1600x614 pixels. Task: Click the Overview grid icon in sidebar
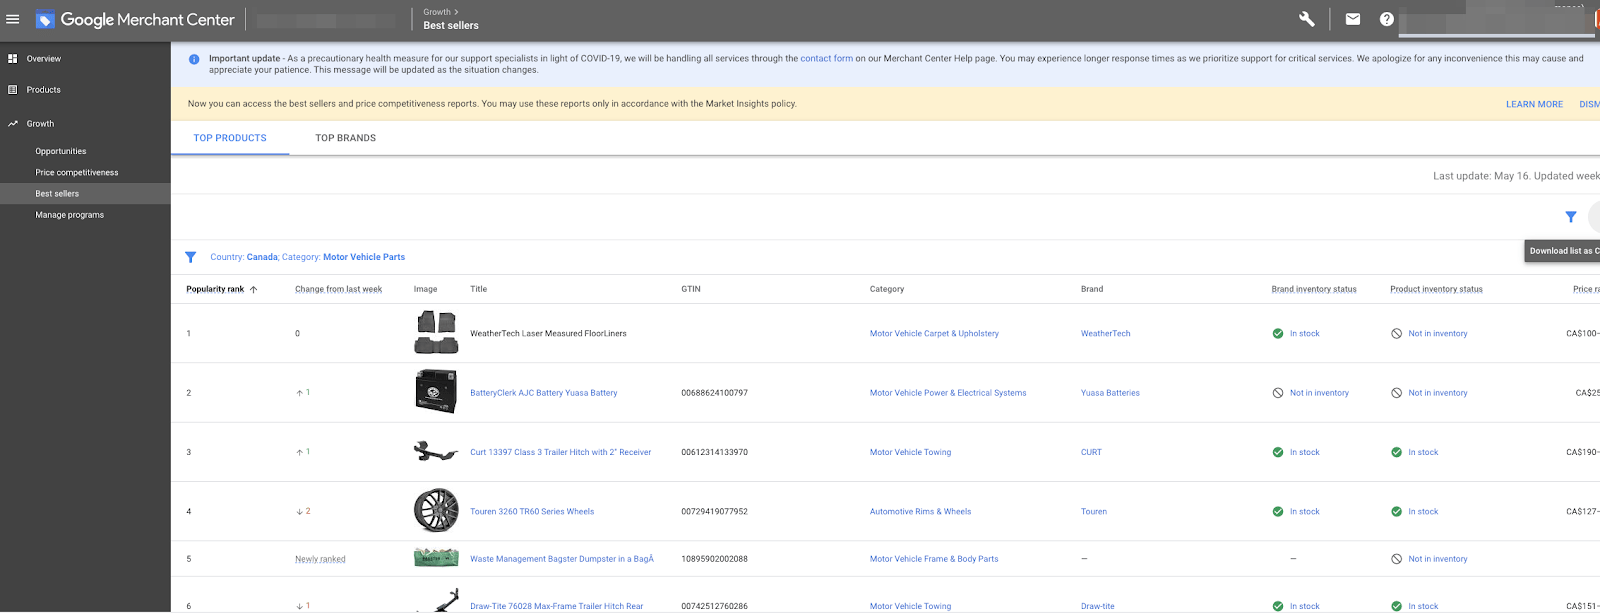click(13, 59)
